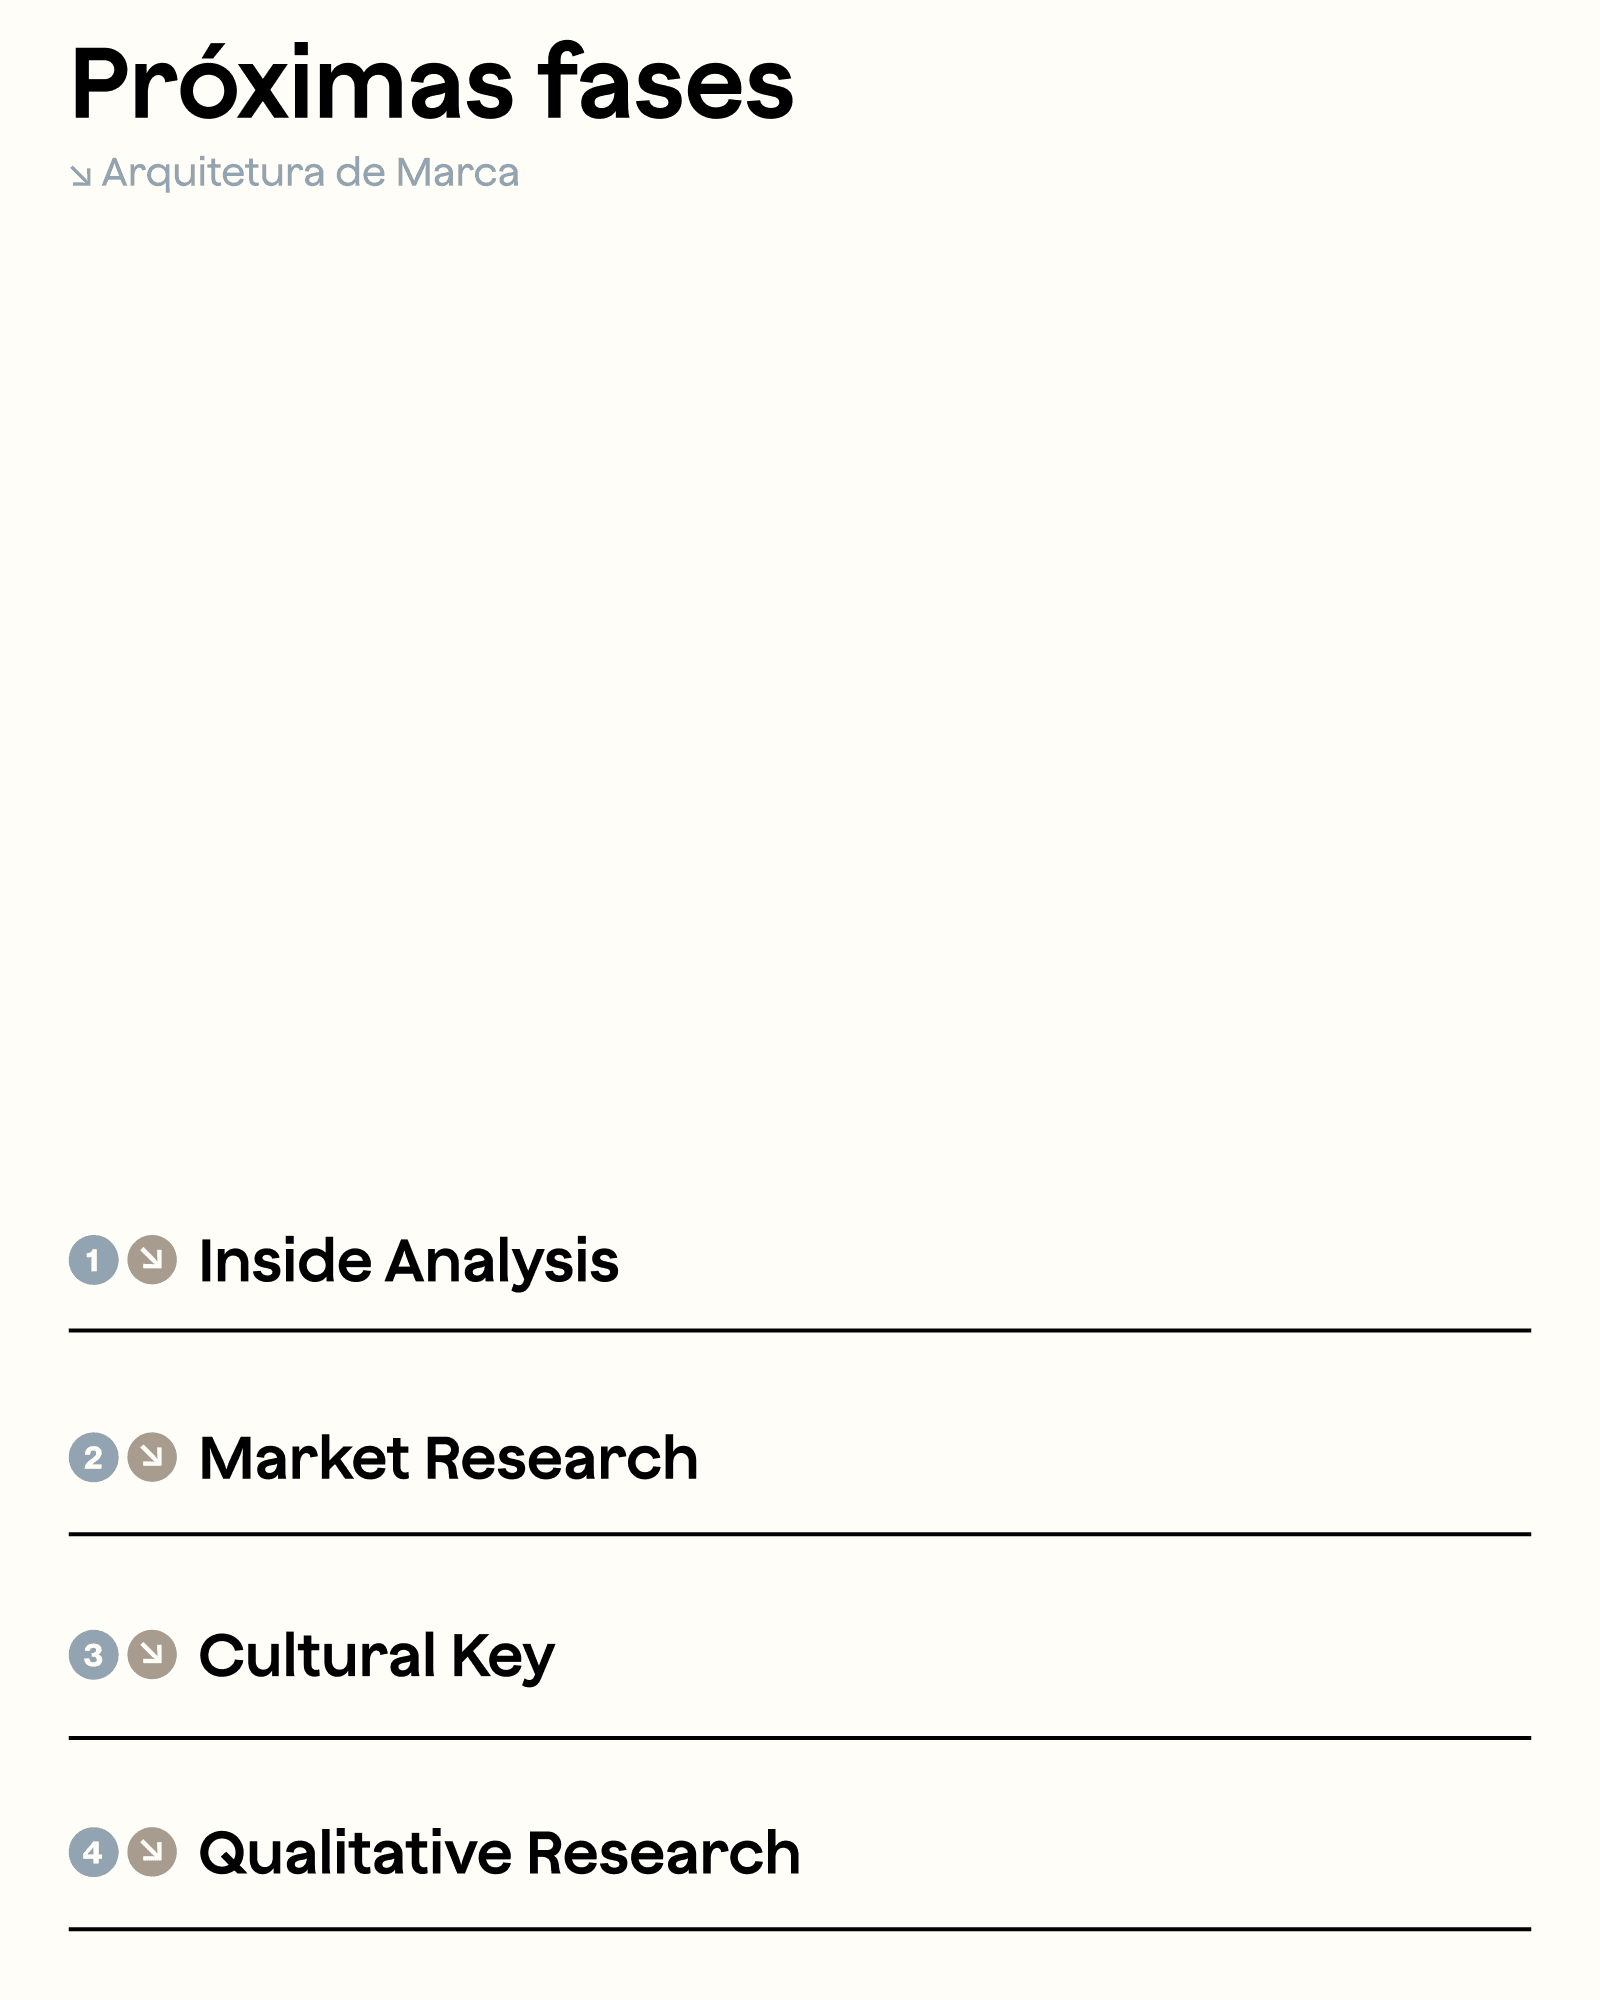Click the divider line under Qualitative Research

pyautogui.click(x=800, y=1929)
